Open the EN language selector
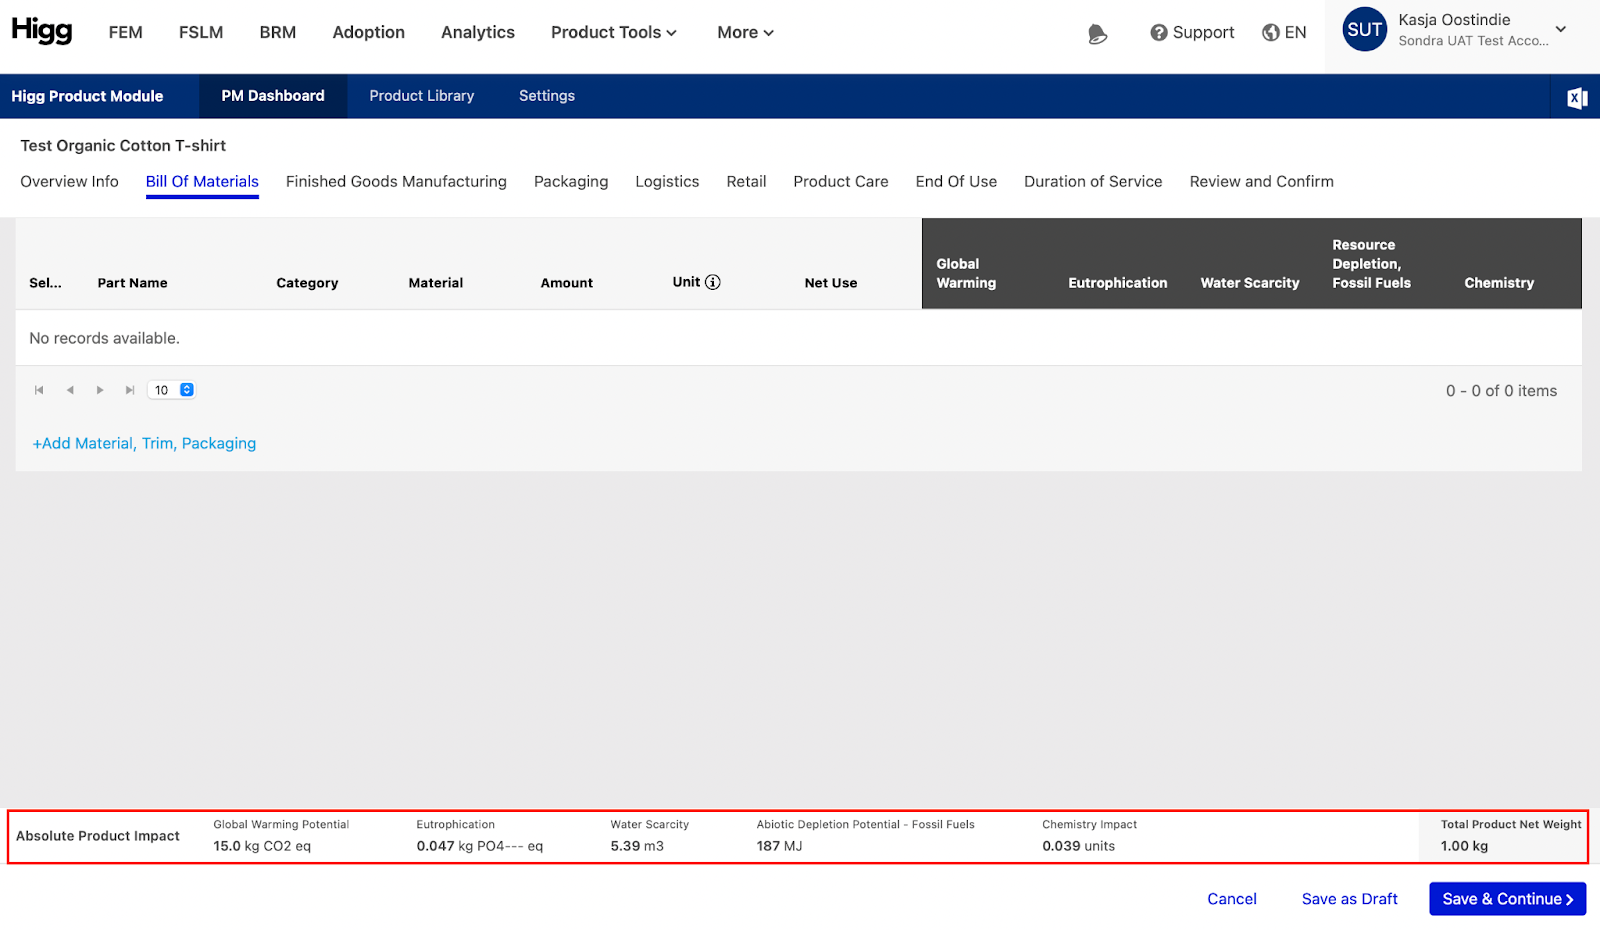 click(1284, 33)
